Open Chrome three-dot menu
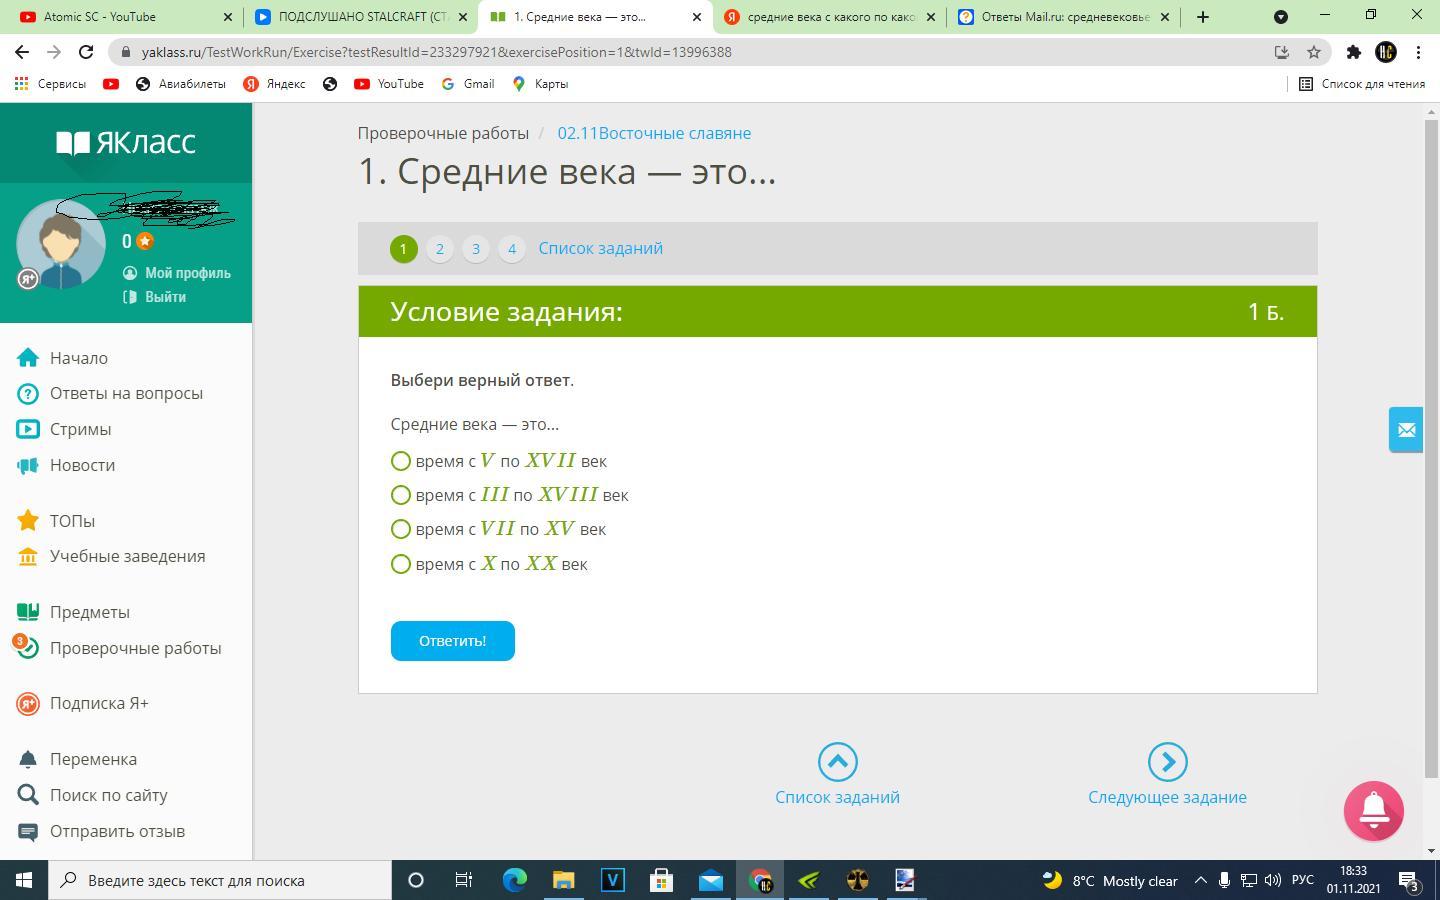The width and height of the screenshot is (1440, 900). (1418, 52)
